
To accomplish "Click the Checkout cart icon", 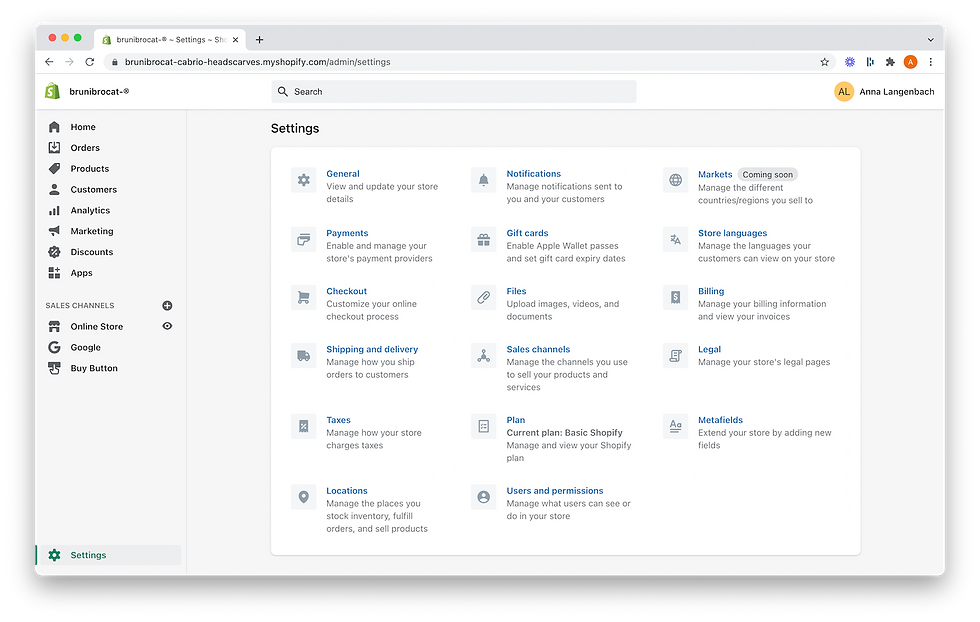I will coord(303,298).
